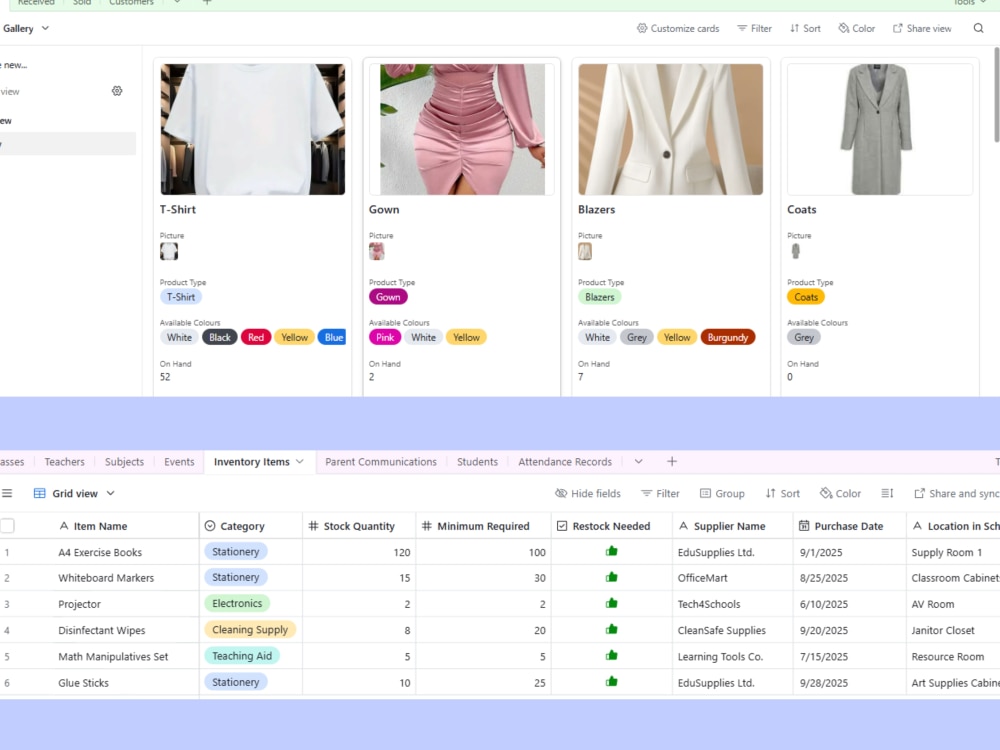Open the Customize cards option
Image resolution: width=1000 pixels, height=750 pixels.
(678, 28)
